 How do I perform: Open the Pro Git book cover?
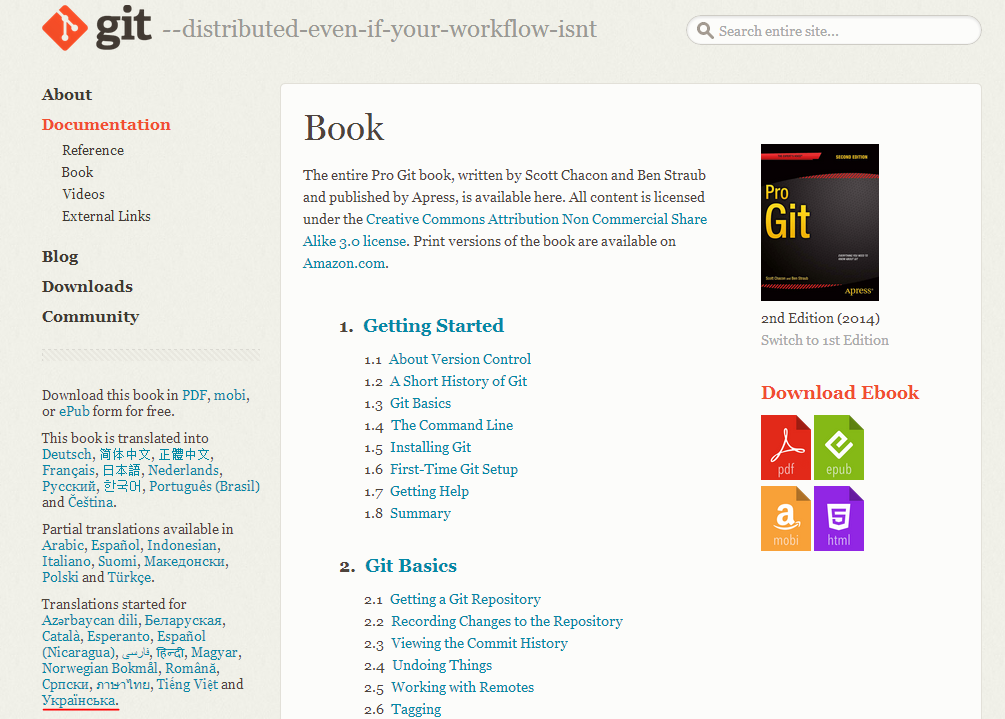click(x=819, y=222)
